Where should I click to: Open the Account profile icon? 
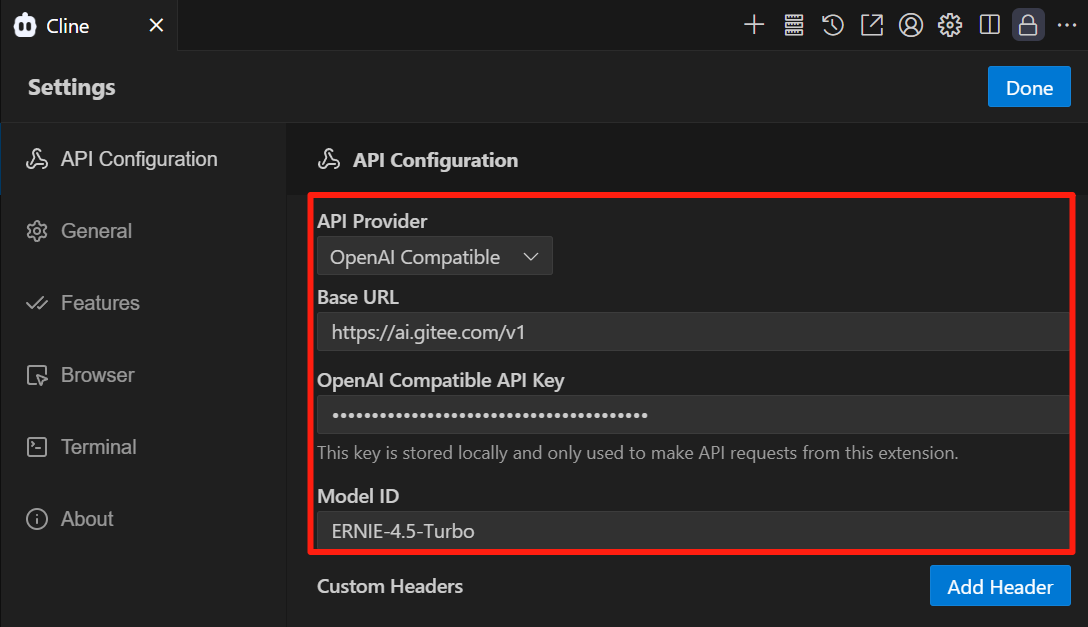[x=911, y=26]
